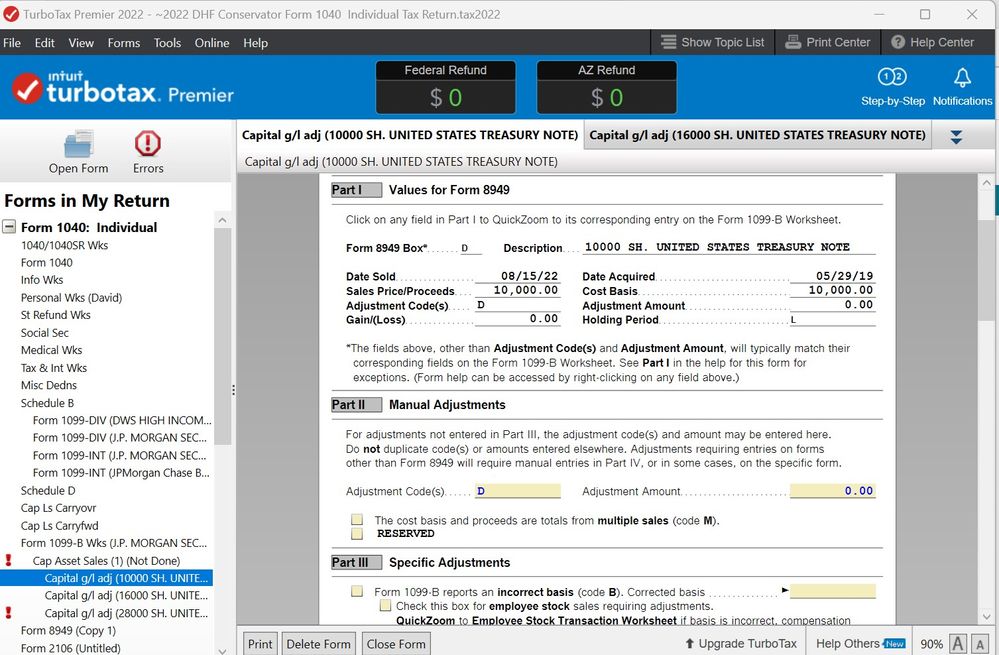The width and height of the screenshot is (999, 655).
Task: Toggle the RESERVED checkbox
Action: point(357,533)
